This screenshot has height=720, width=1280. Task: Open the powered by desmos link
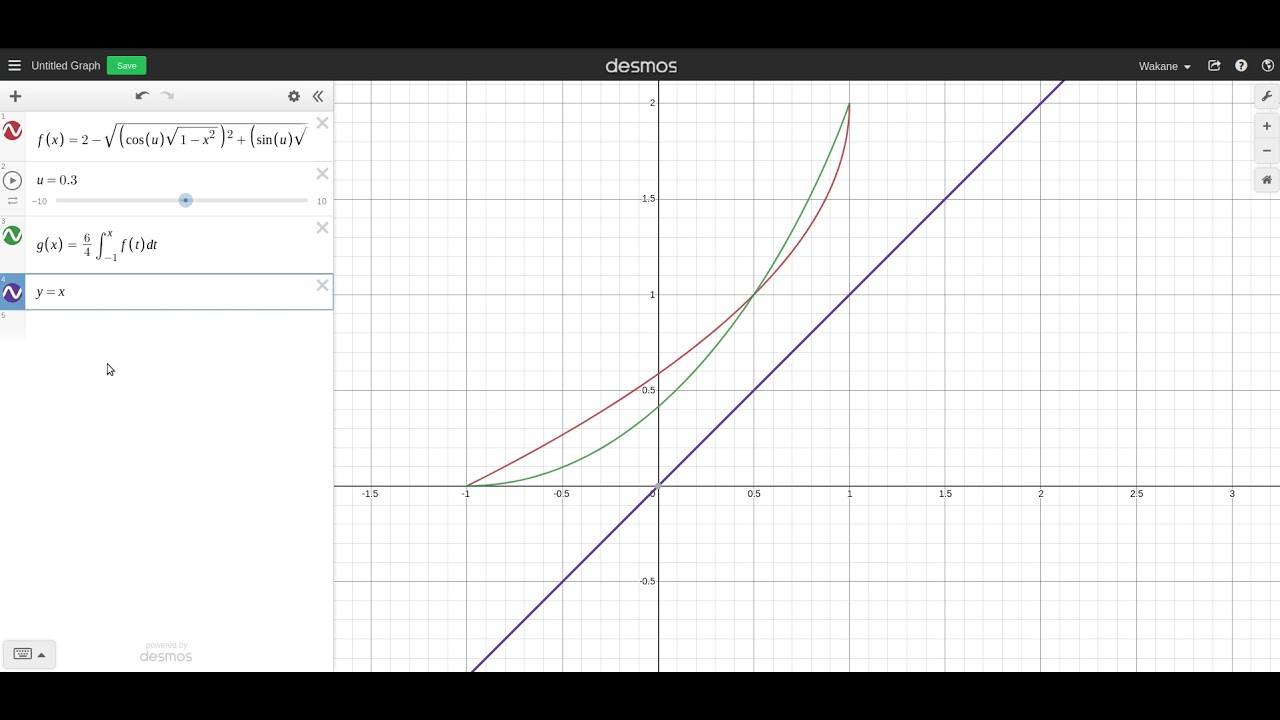coord(166,652)
